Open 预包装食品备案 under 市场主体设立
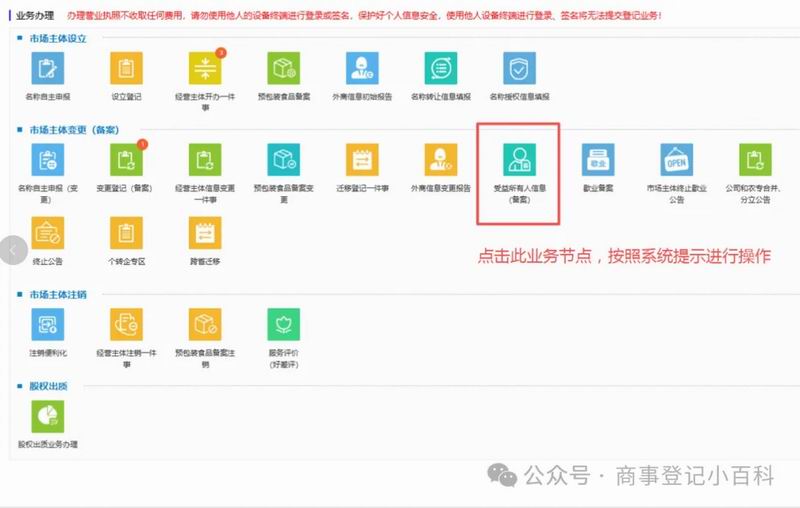 283,68
